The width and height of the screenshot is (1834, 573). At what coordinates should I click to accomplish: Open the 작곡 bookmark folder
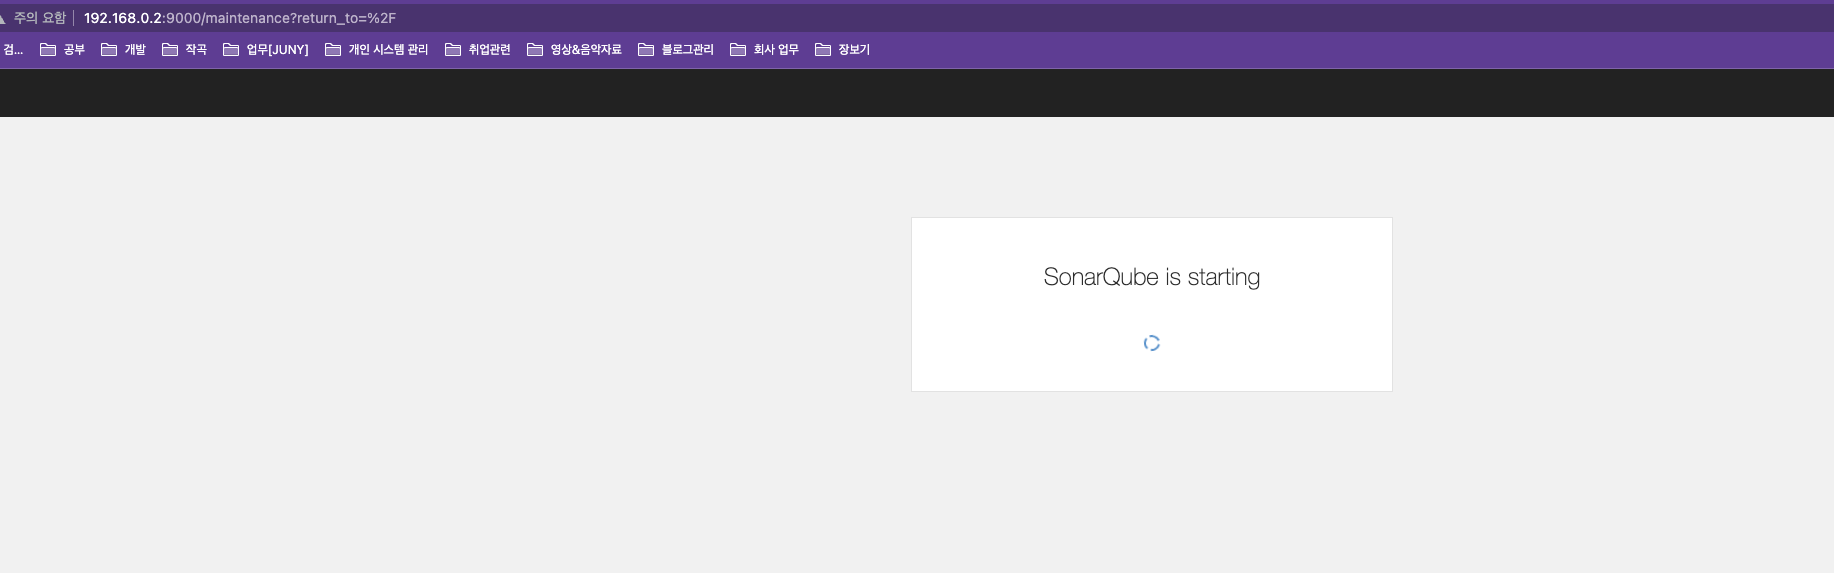[x=185, y=49]
